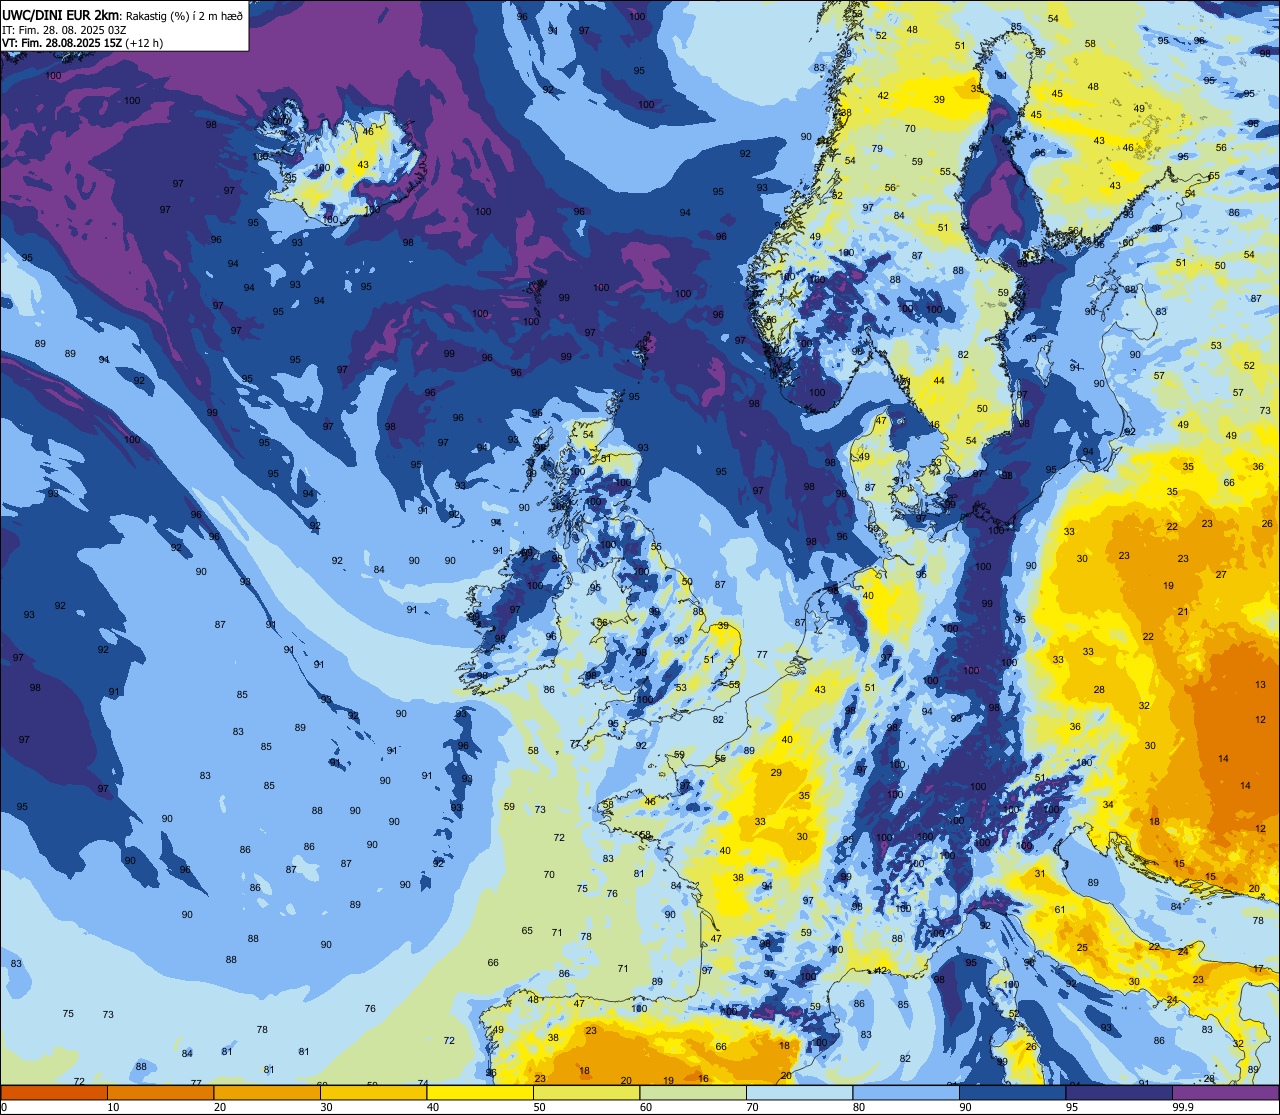Click the "43" humidity value over Iceland

click(363, 165)
